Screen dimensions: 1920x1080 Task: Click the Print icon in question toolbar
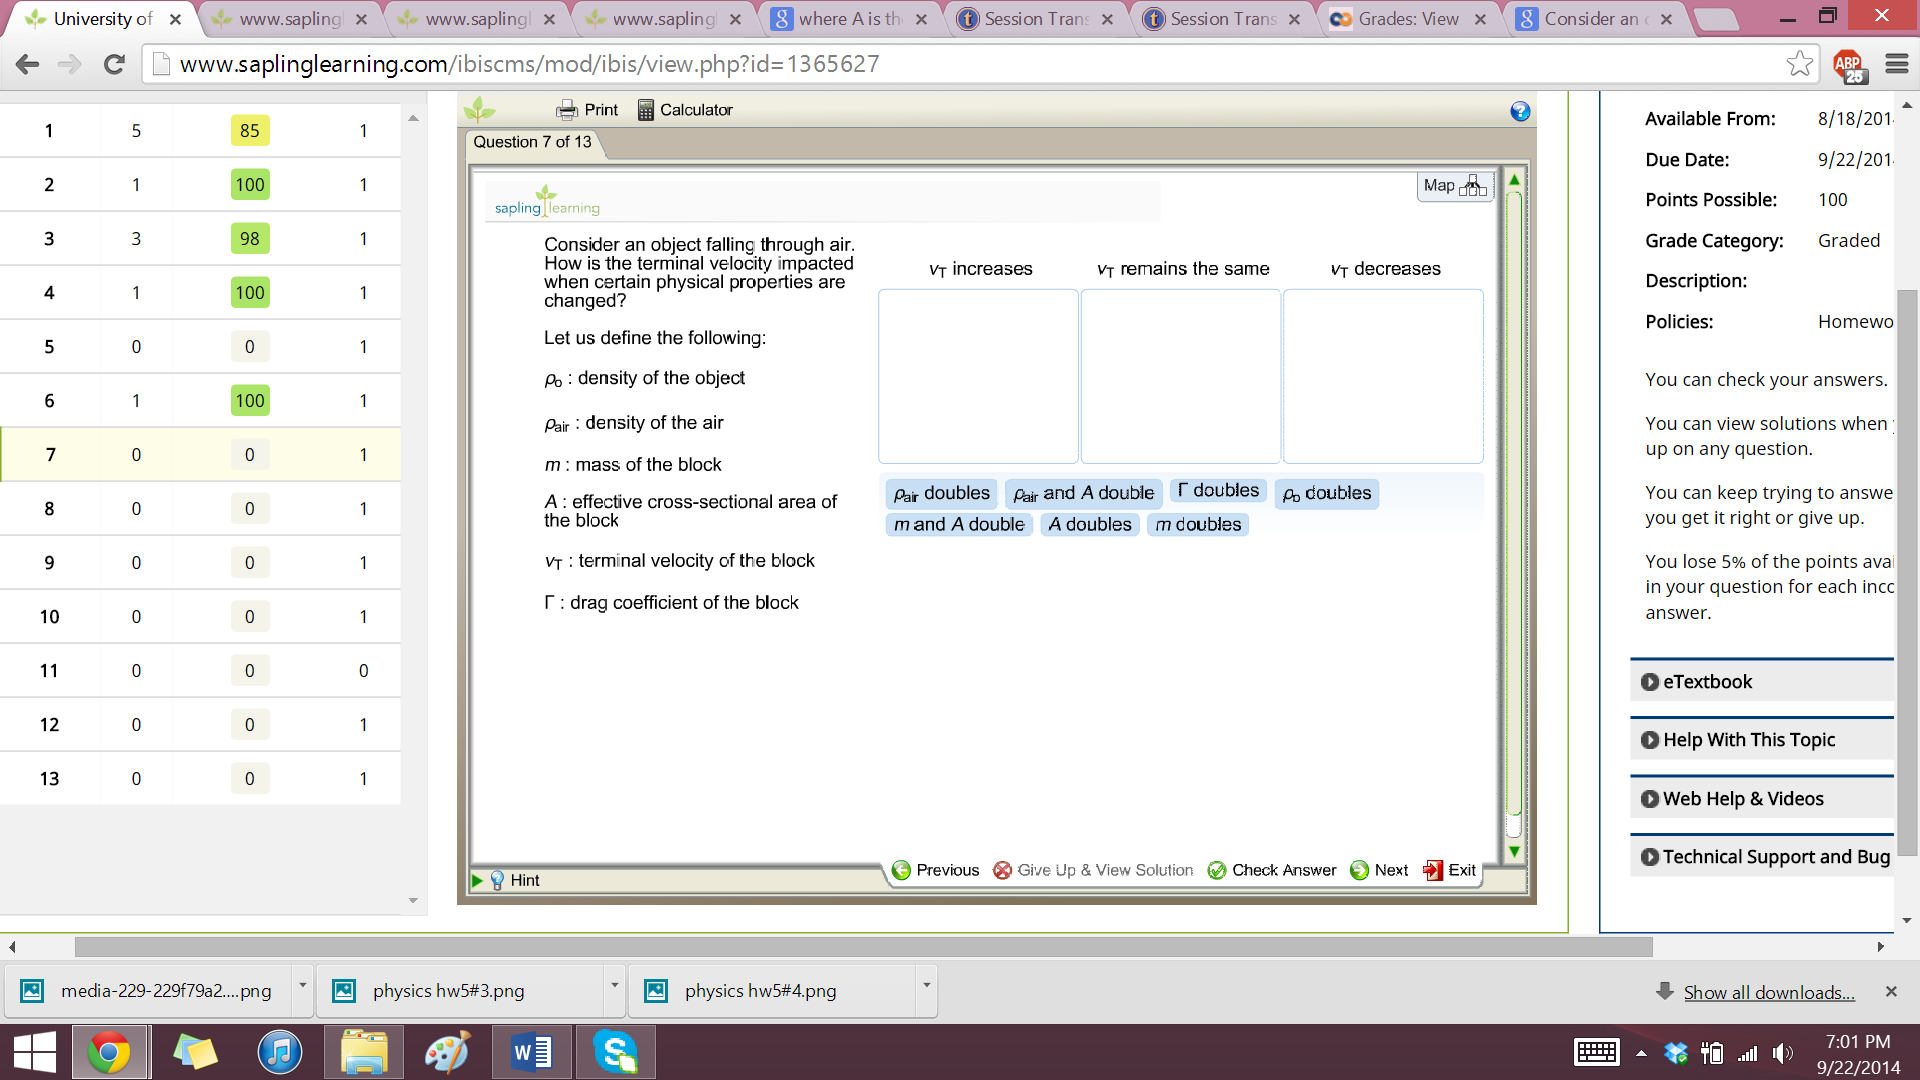[x=567, y=110]
